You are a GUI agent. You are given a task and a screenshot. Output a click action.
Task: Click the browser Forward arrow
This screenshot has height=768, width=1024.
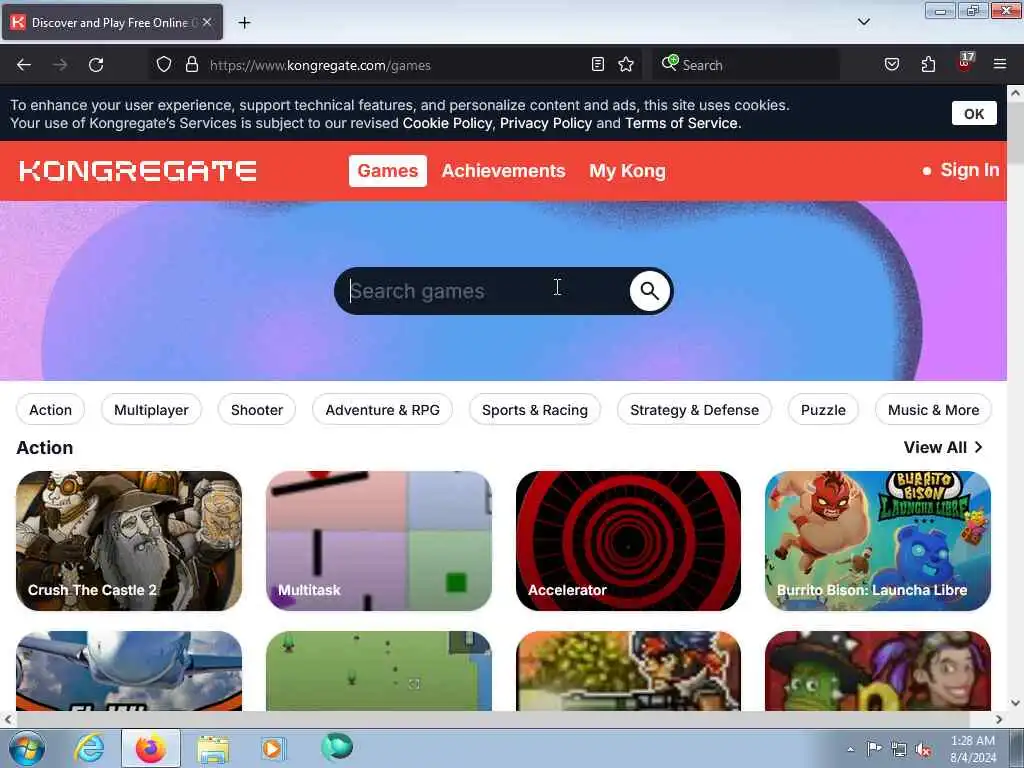(x=60, y=65)
